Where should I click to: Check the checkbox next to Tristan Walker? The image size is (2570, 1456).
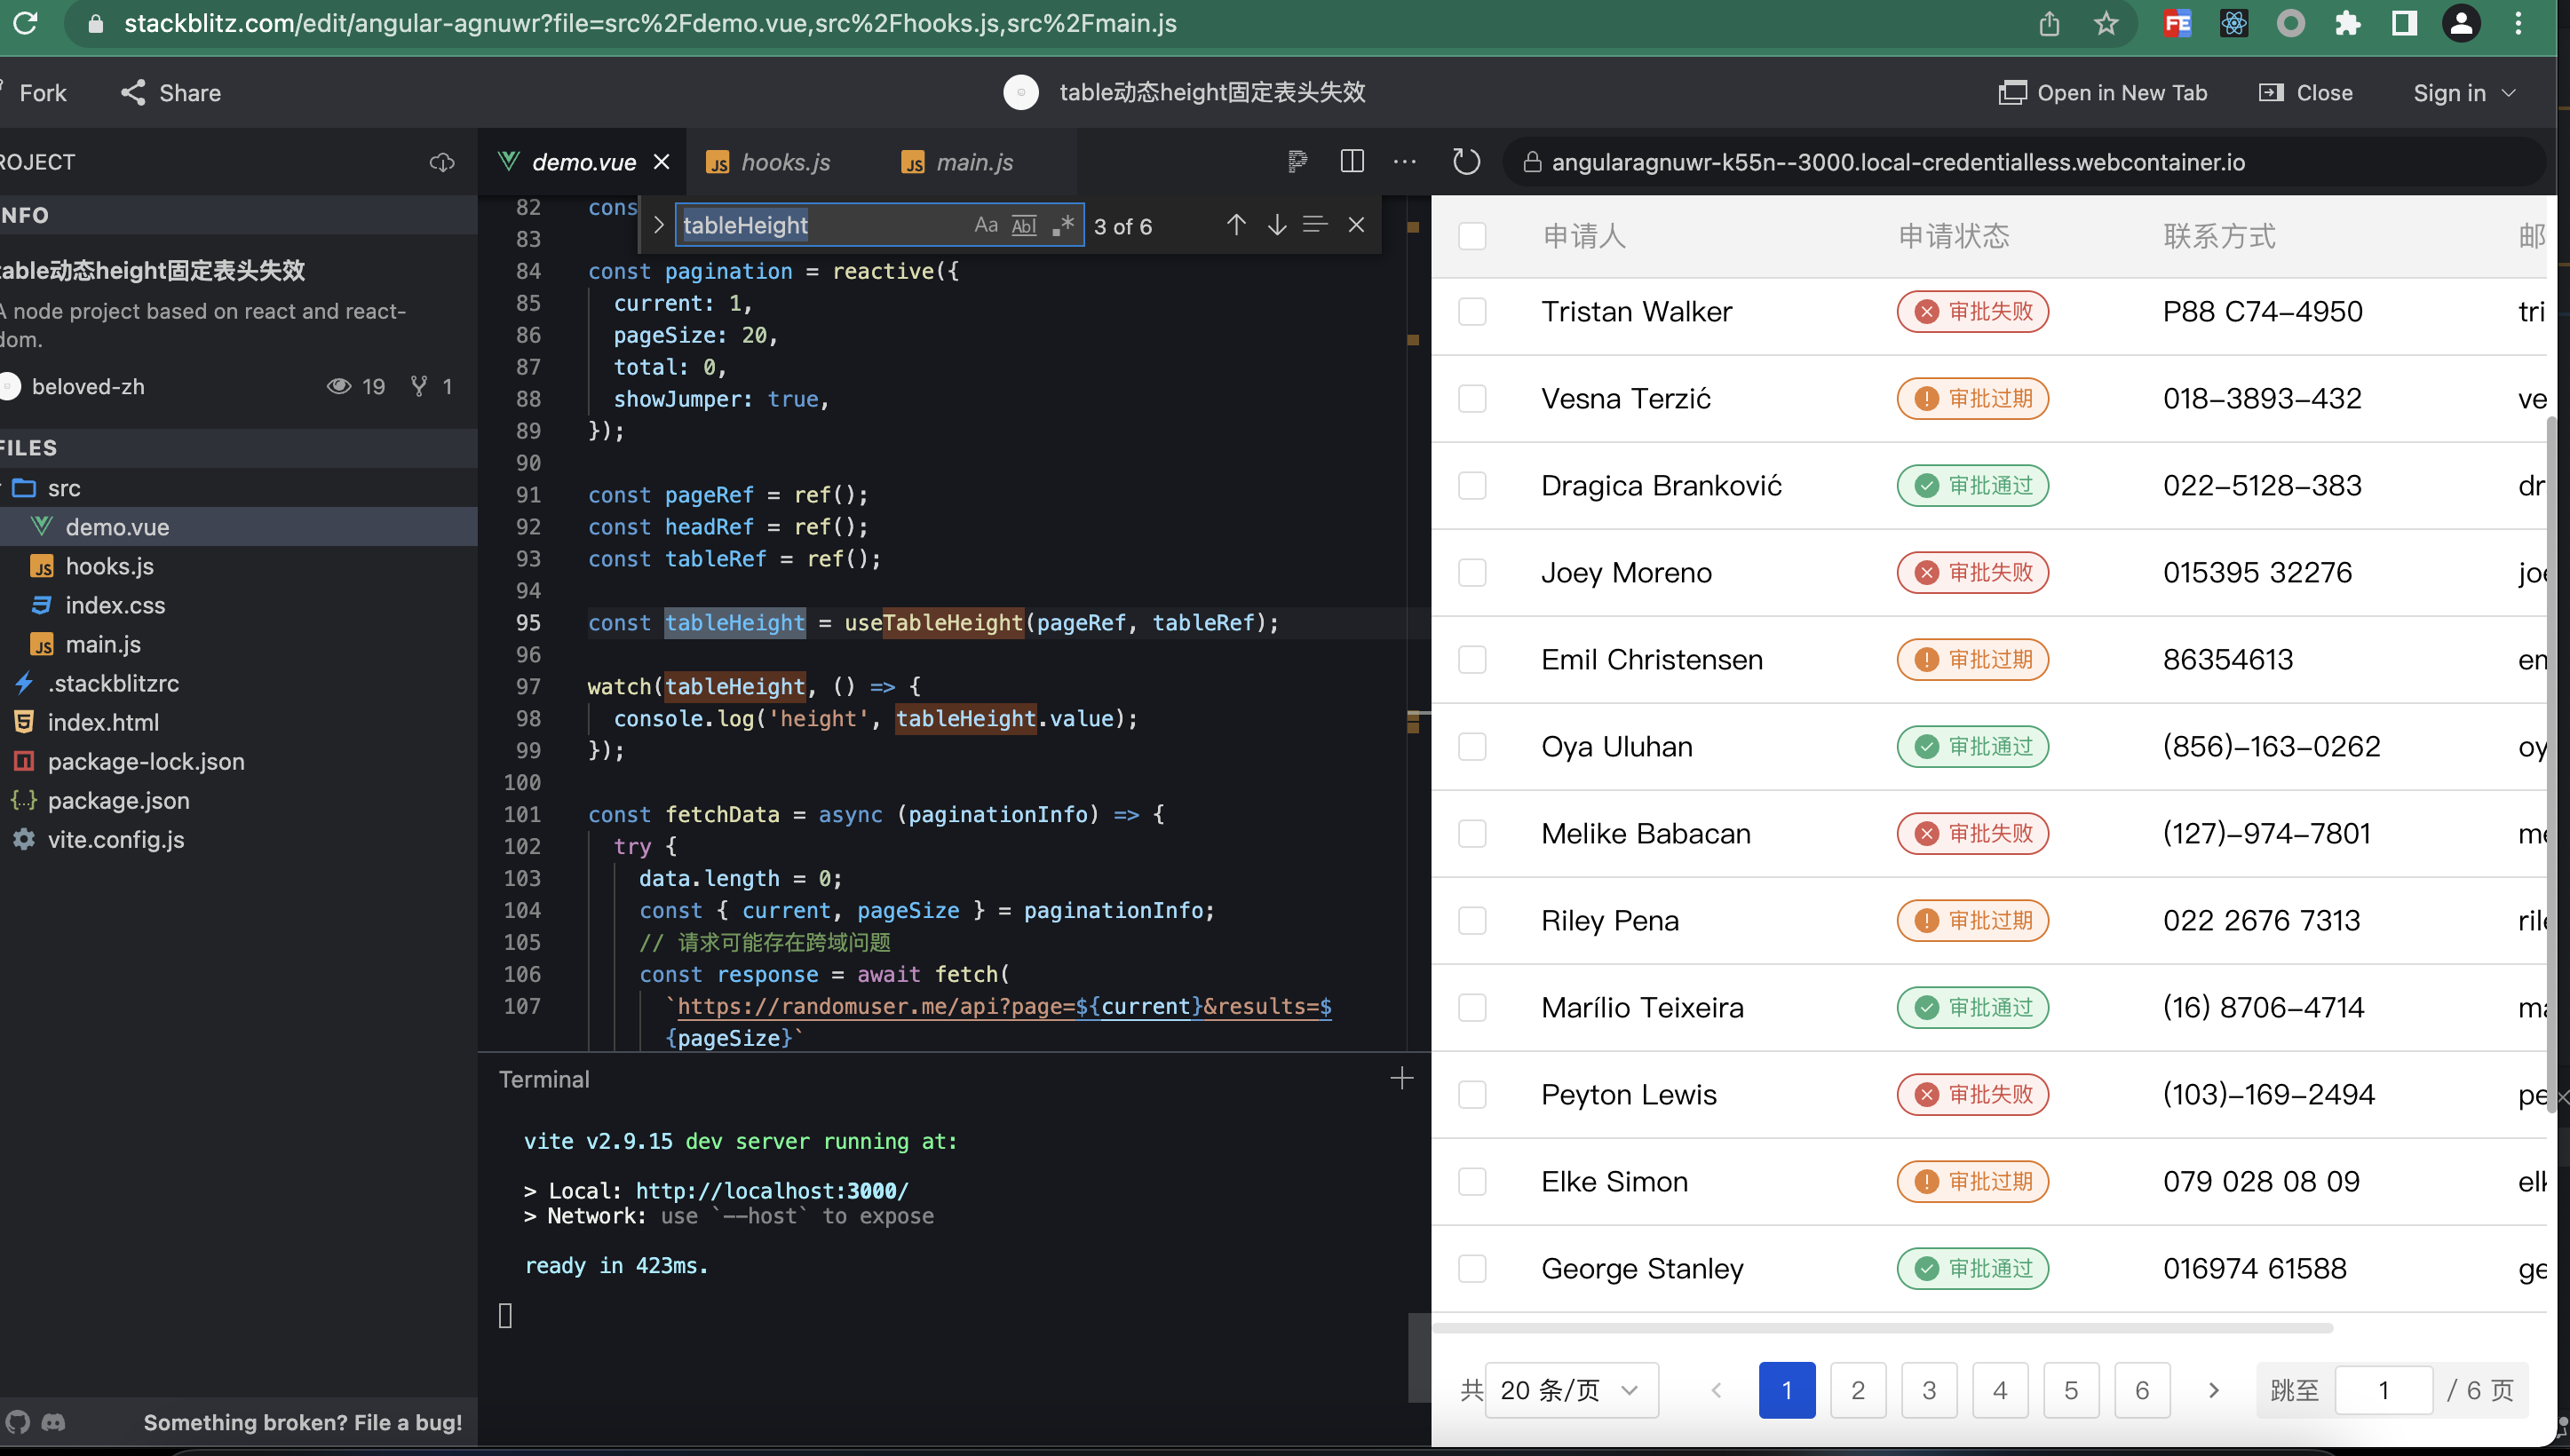coord(1472,311)
